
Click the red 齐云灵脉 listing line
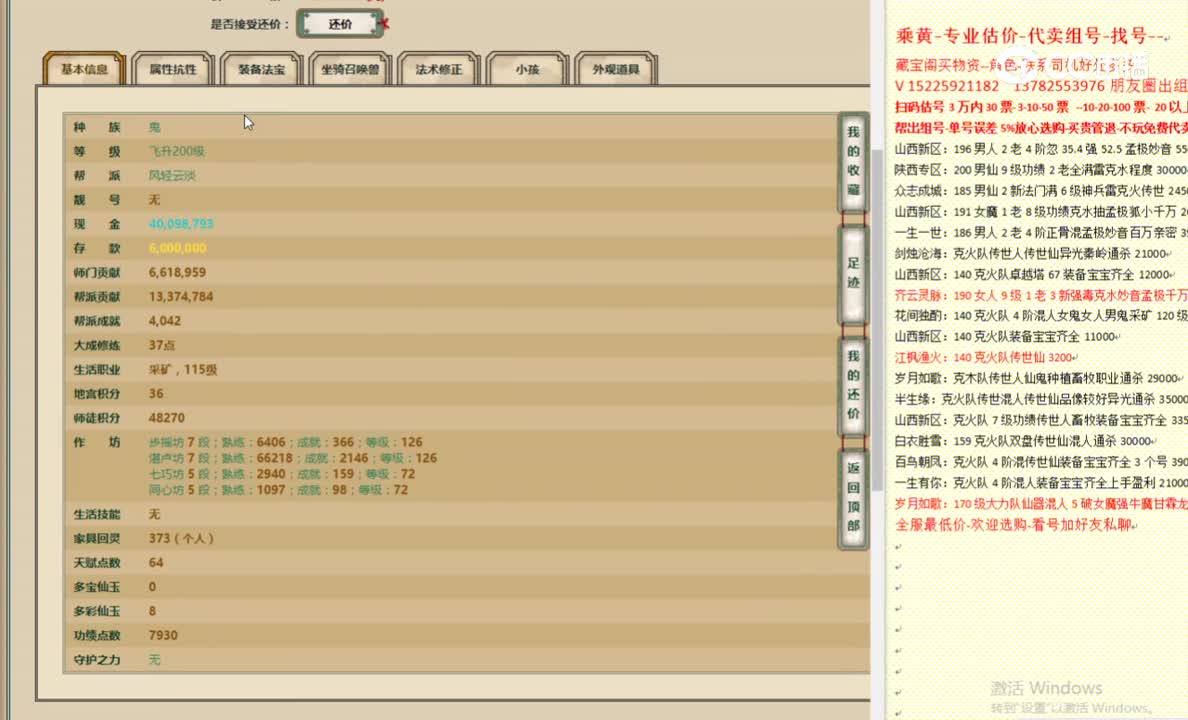coord(1041,296)
